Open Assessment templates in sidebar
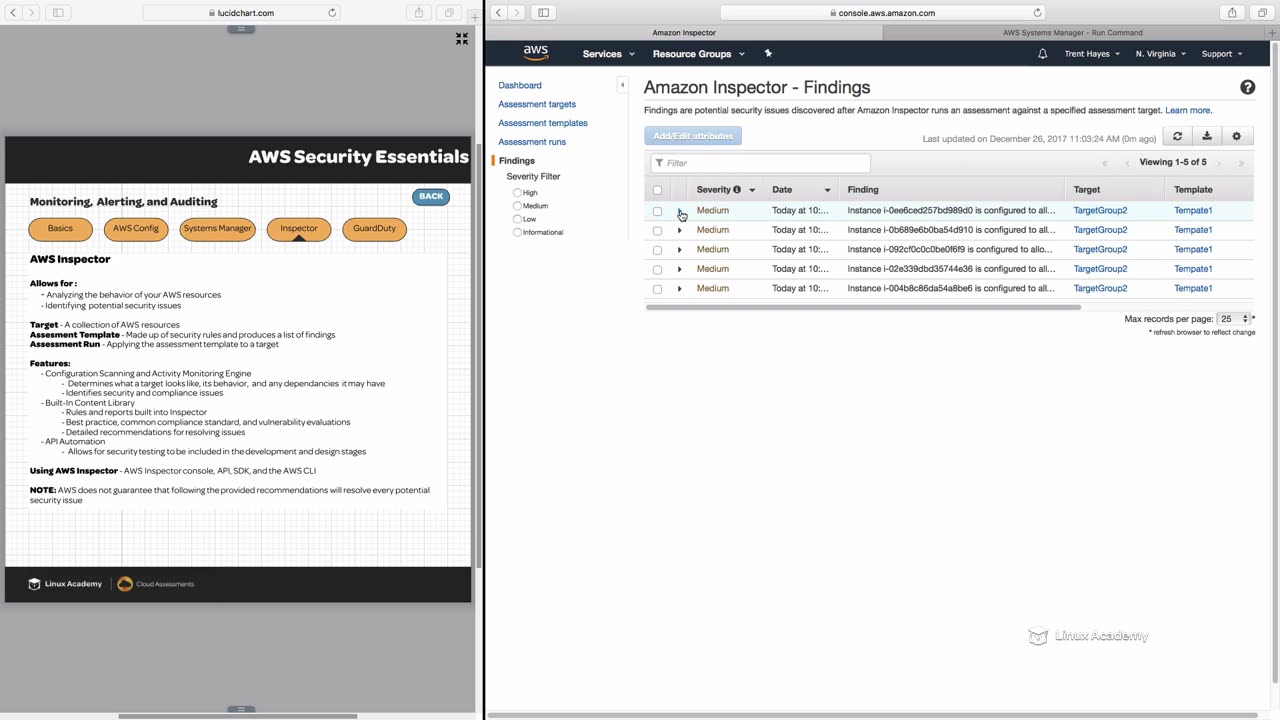This screenshot has width=1280, height=720. tap(543, 123)
